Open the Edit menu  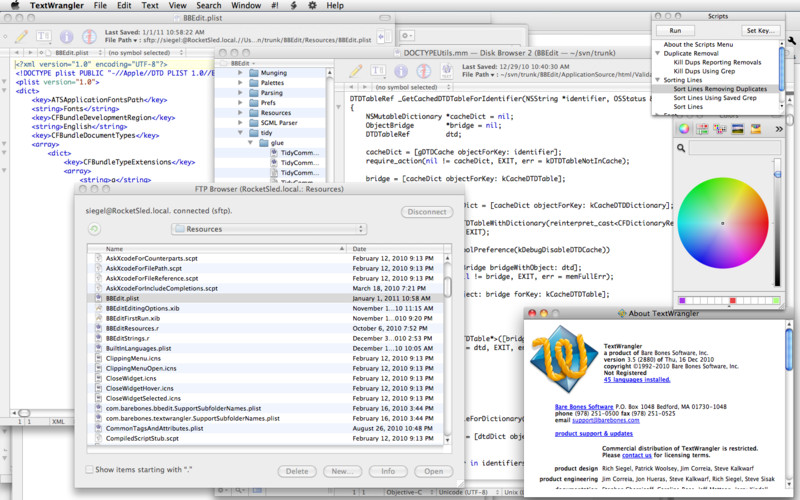pos(124,6)
